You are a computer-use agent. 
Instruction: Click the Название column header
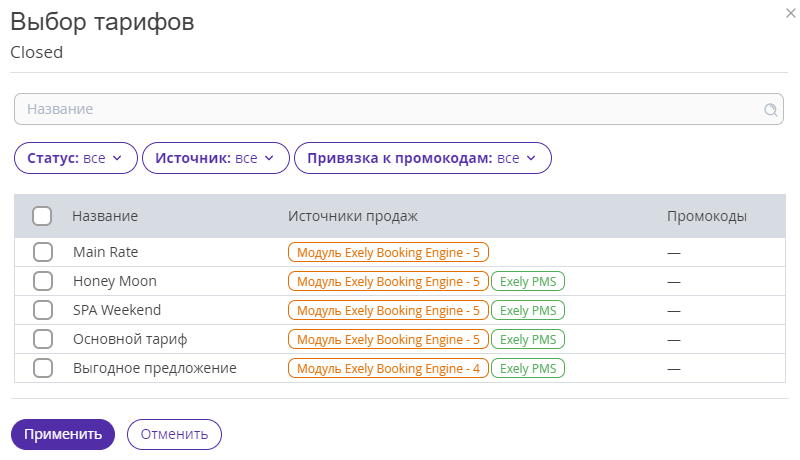(x=105, y=216)
